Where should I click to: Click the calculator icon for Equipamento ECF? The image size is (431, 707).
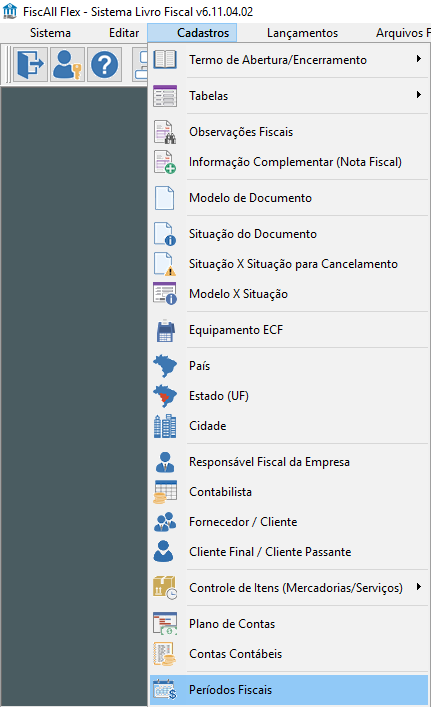pos(165,330)
